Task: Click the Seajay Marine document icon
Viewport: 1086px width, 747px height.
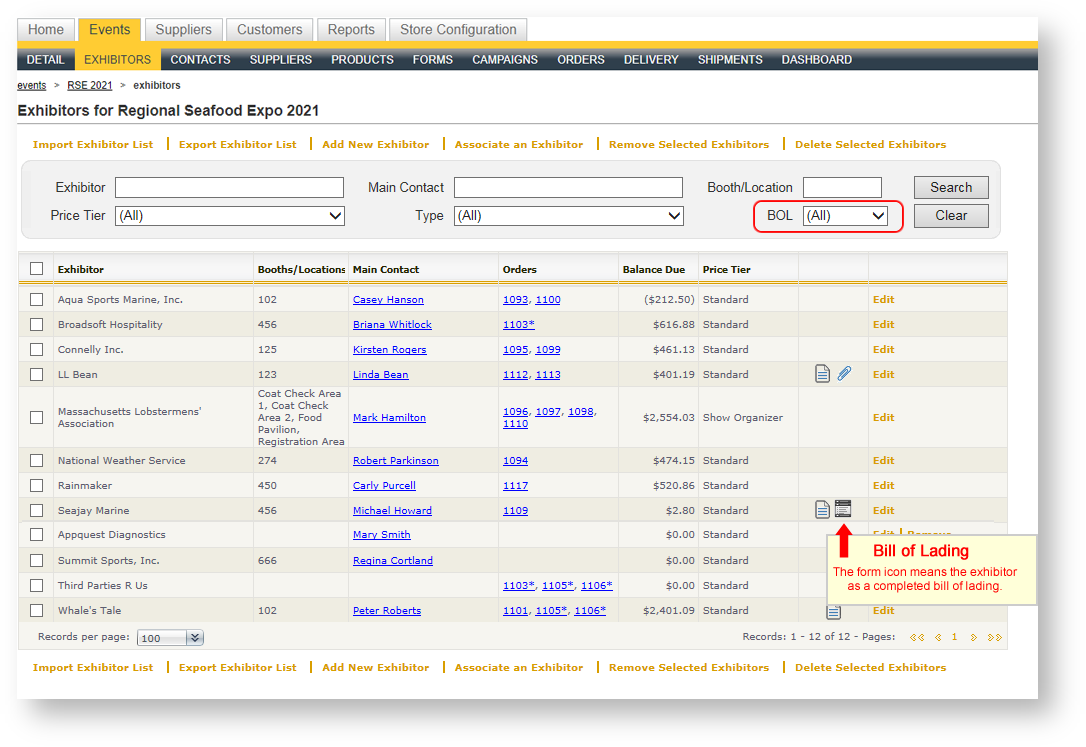Action: [822, 510]
